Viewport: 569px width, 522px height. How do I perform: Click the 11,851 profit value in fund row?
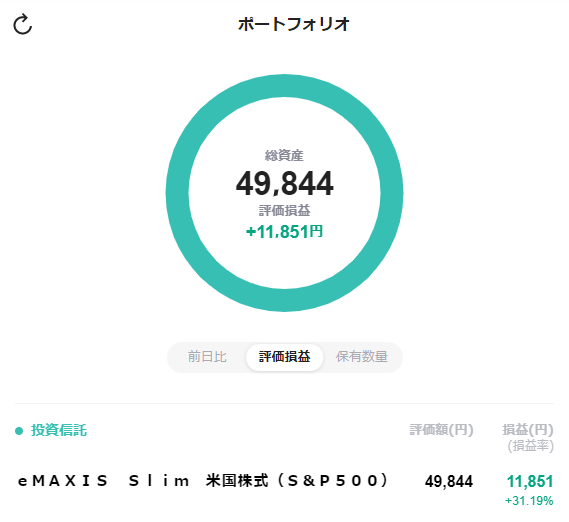[530, 482]
